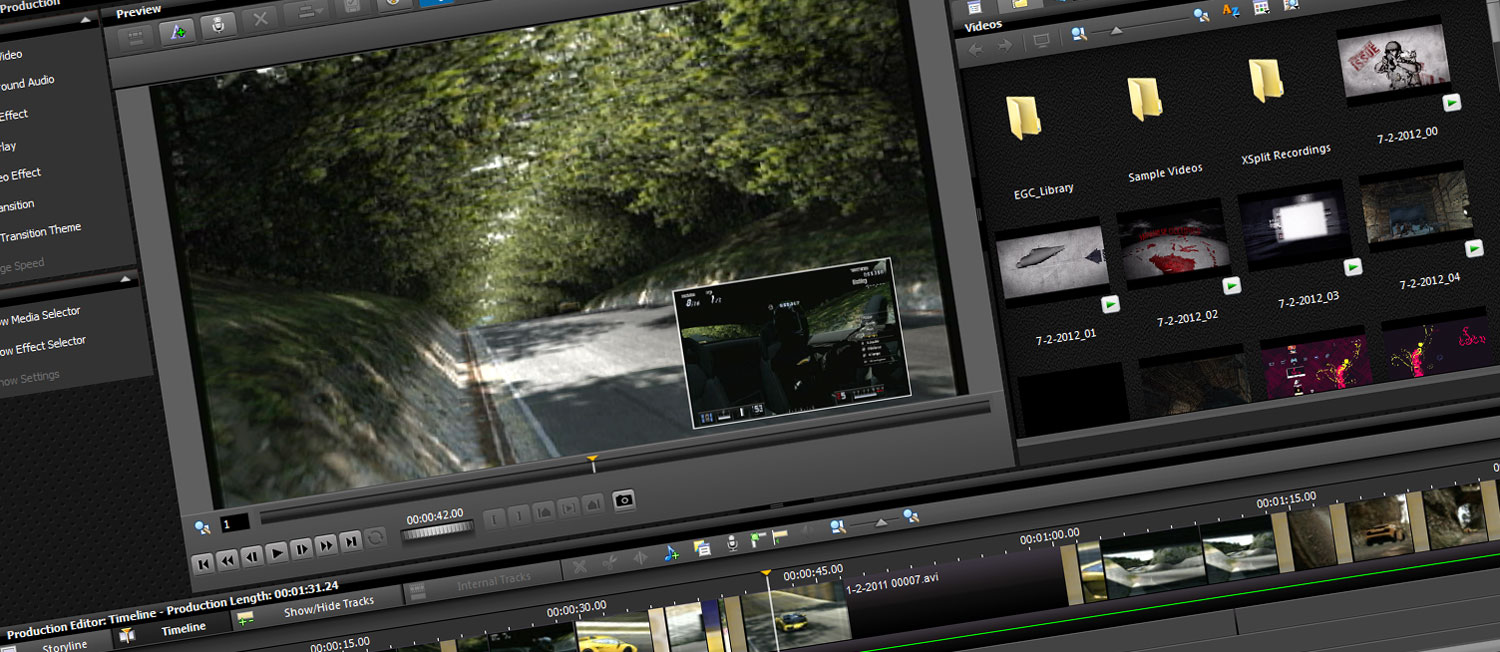Image resolution: width=1500 pixels, height=652 pixels.
Task: Jump to the production start
Action: pos(204,562)
